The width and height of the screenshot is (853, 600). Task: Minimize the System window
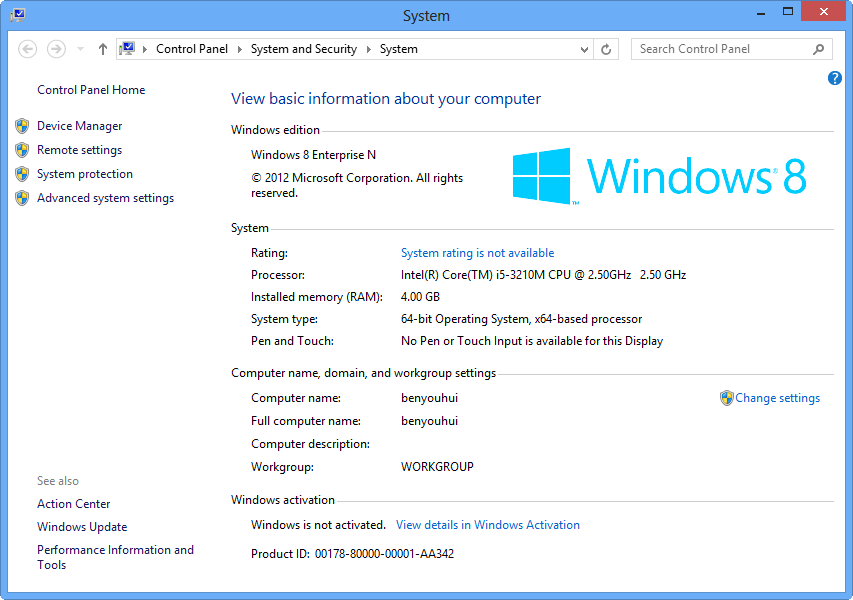coord(761,13)
